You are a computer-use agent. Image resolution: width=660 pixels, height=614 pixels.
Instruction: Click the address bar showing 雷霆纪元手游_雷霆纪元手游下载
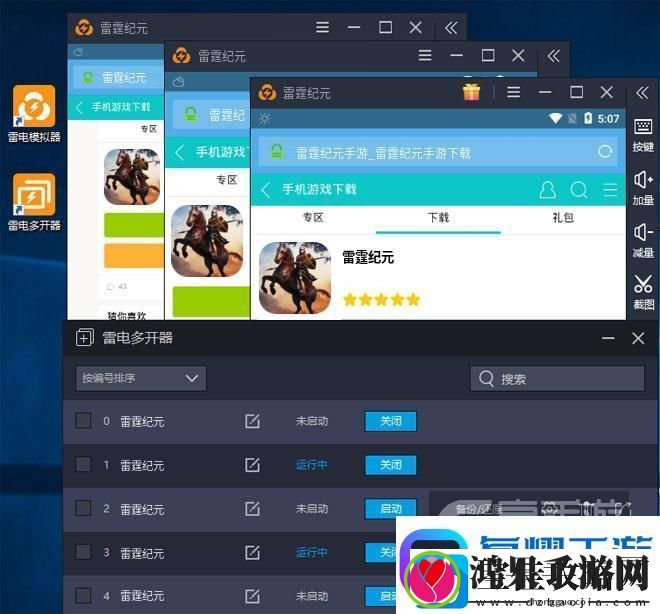click(438, 152)
